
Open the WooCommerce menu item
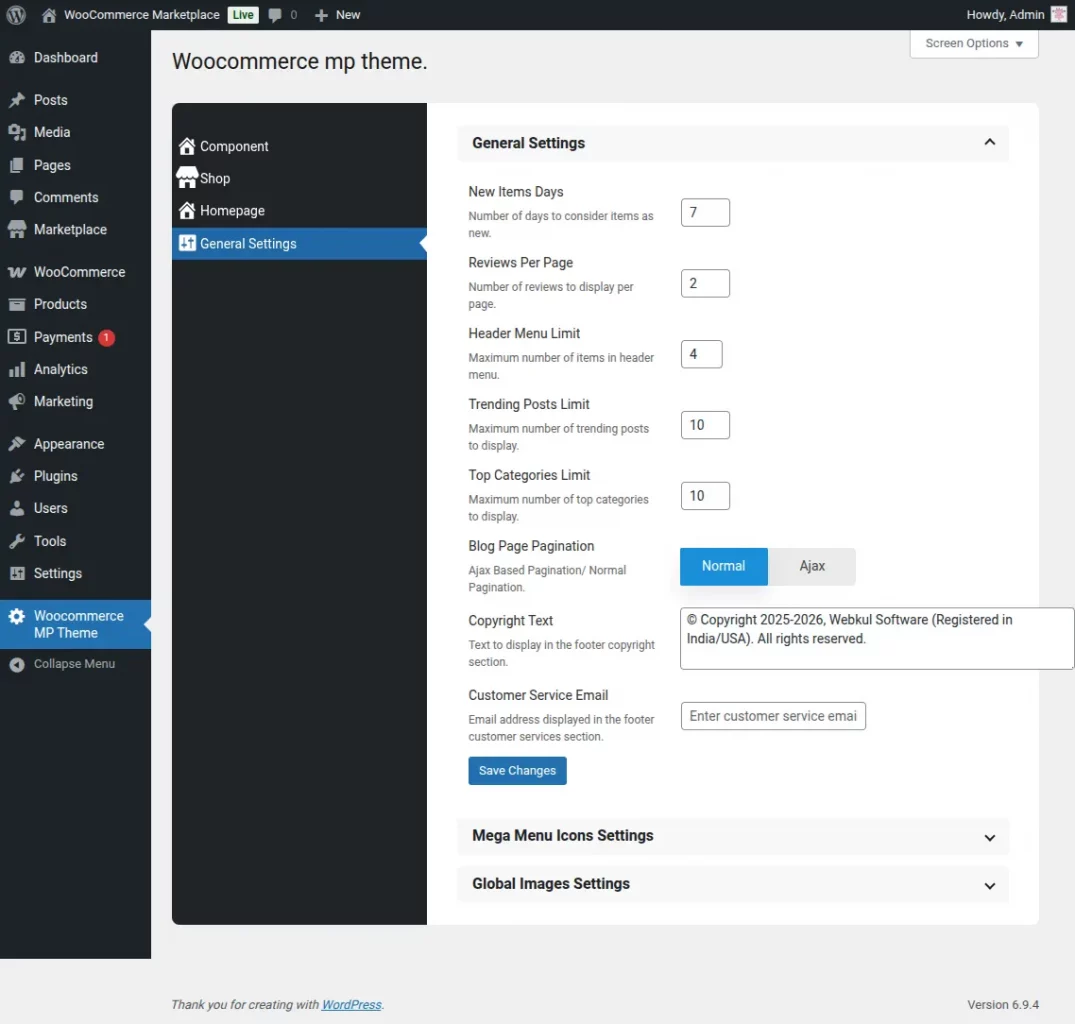click(75, 272)
